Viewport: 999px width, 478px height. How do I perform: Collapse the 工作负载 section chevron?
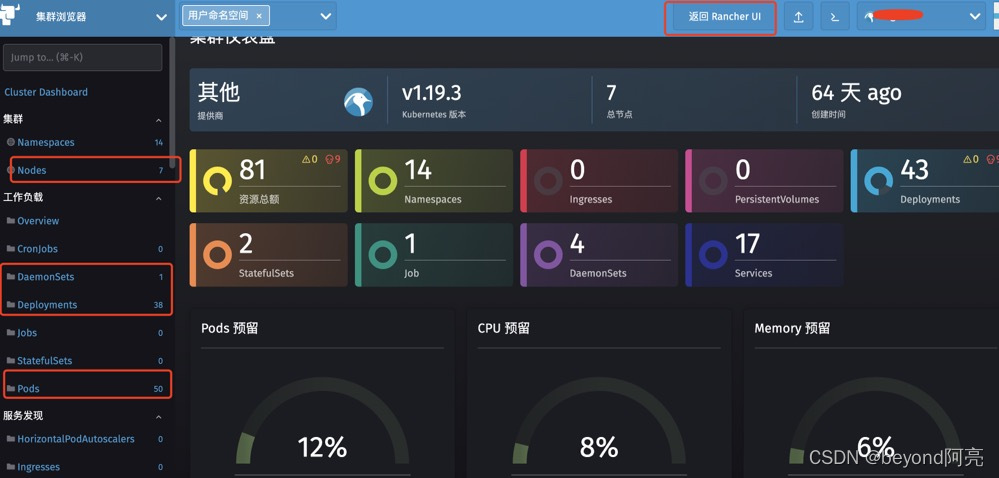159,198
